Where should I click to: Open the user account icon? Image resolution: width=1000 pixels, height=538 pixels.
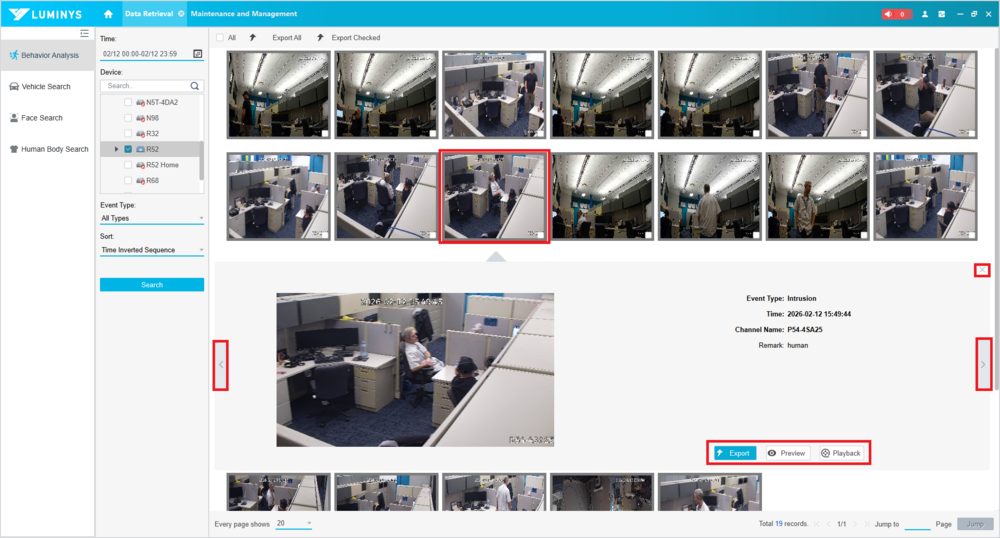925,14
